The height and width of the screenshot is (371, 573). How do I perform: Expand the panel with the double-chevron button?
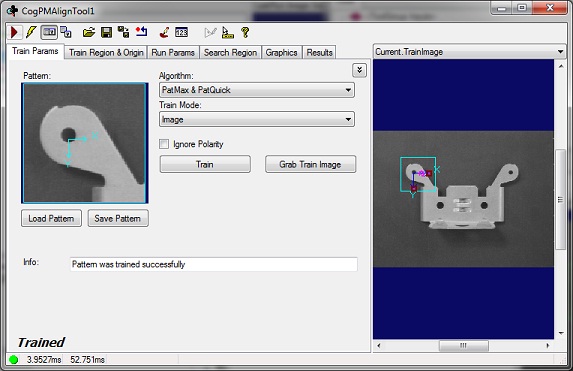click(x=360, y=70)
